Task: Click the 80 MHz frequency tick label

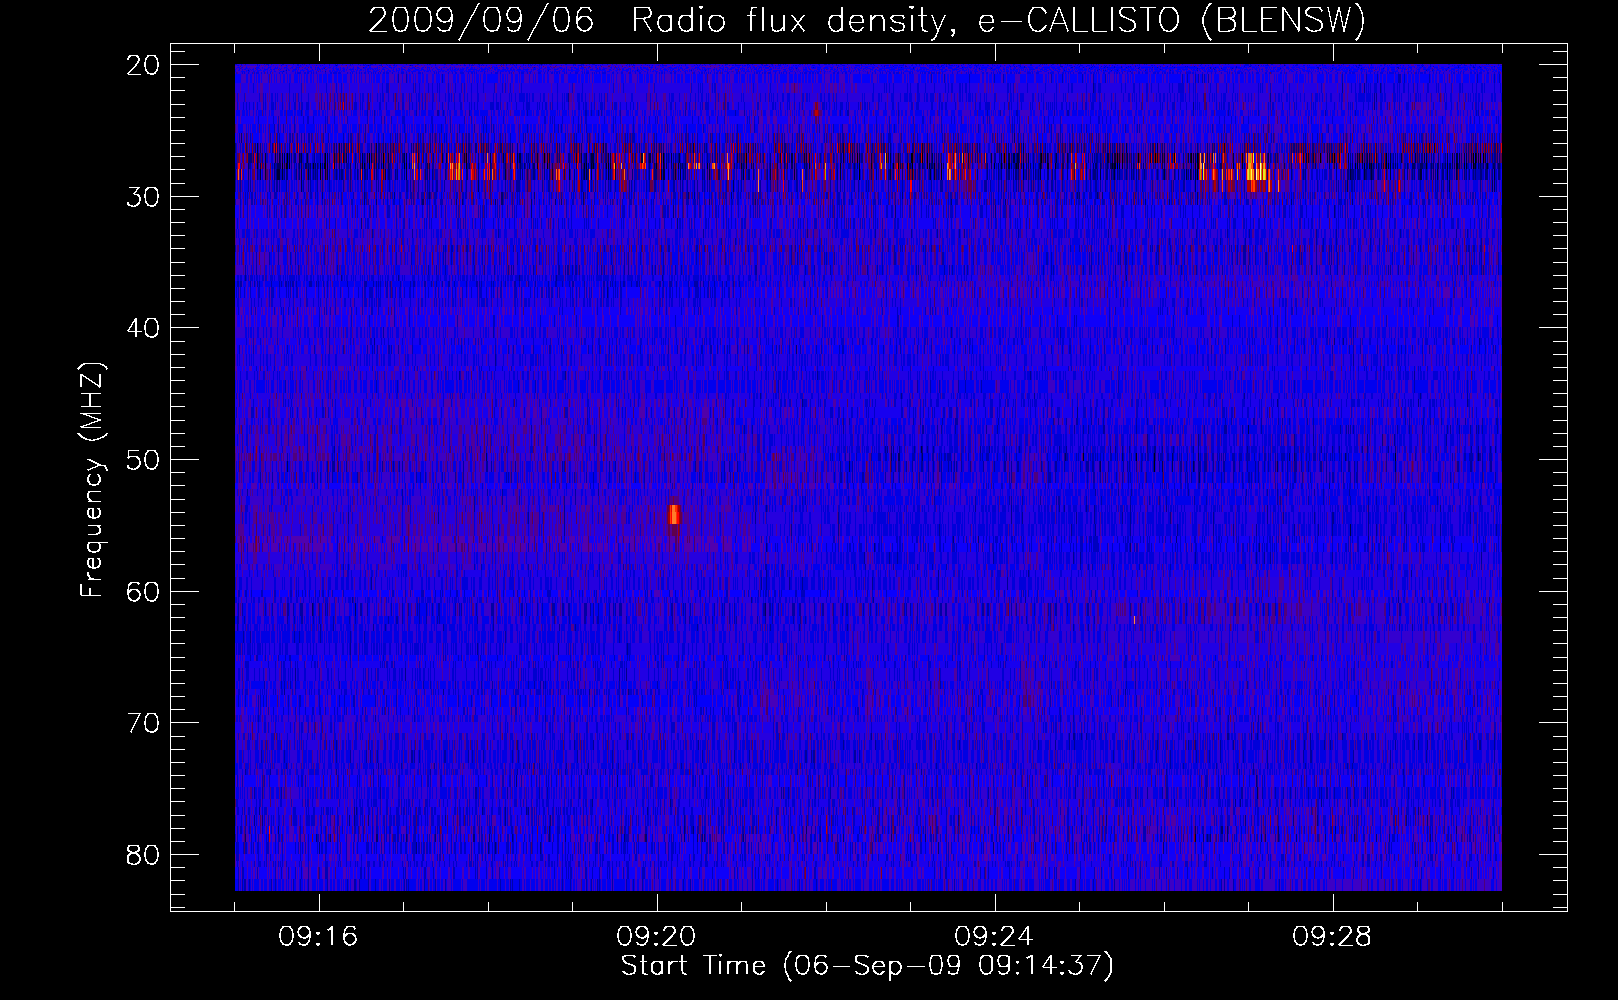Action: pyautogui.click(x=144, y=855)
